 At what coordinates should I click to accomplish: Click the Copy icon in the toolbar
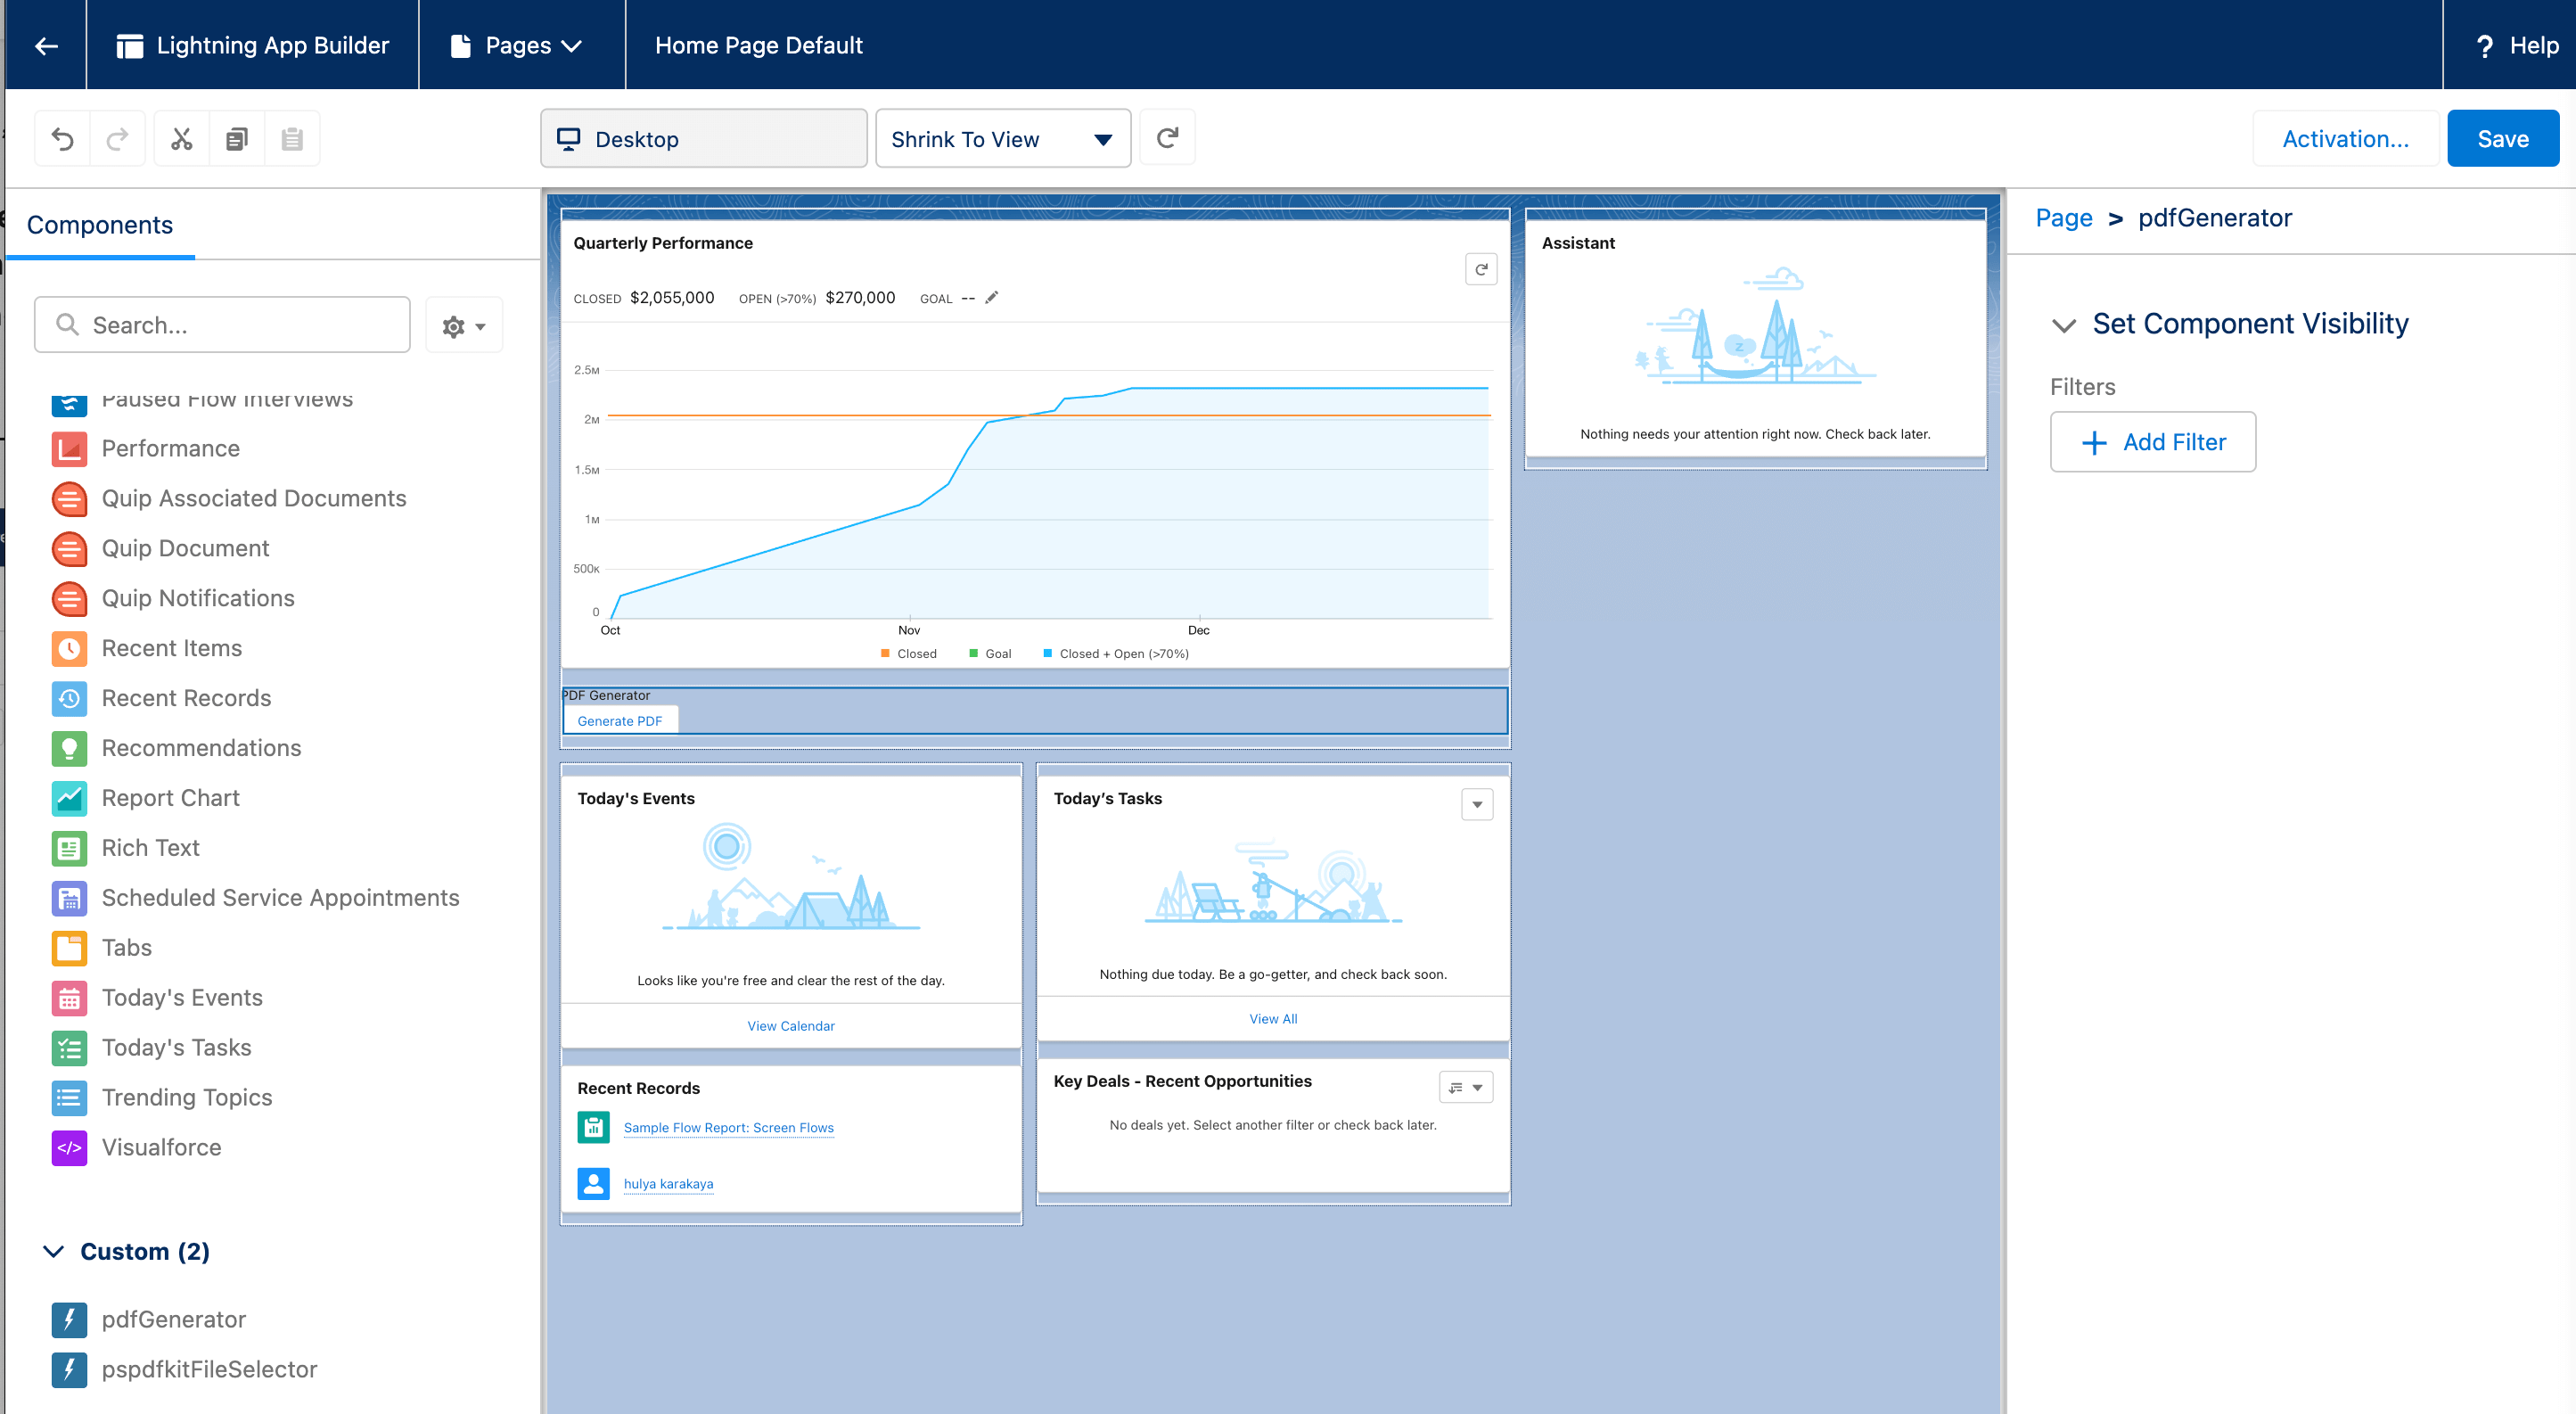[237, 138]
